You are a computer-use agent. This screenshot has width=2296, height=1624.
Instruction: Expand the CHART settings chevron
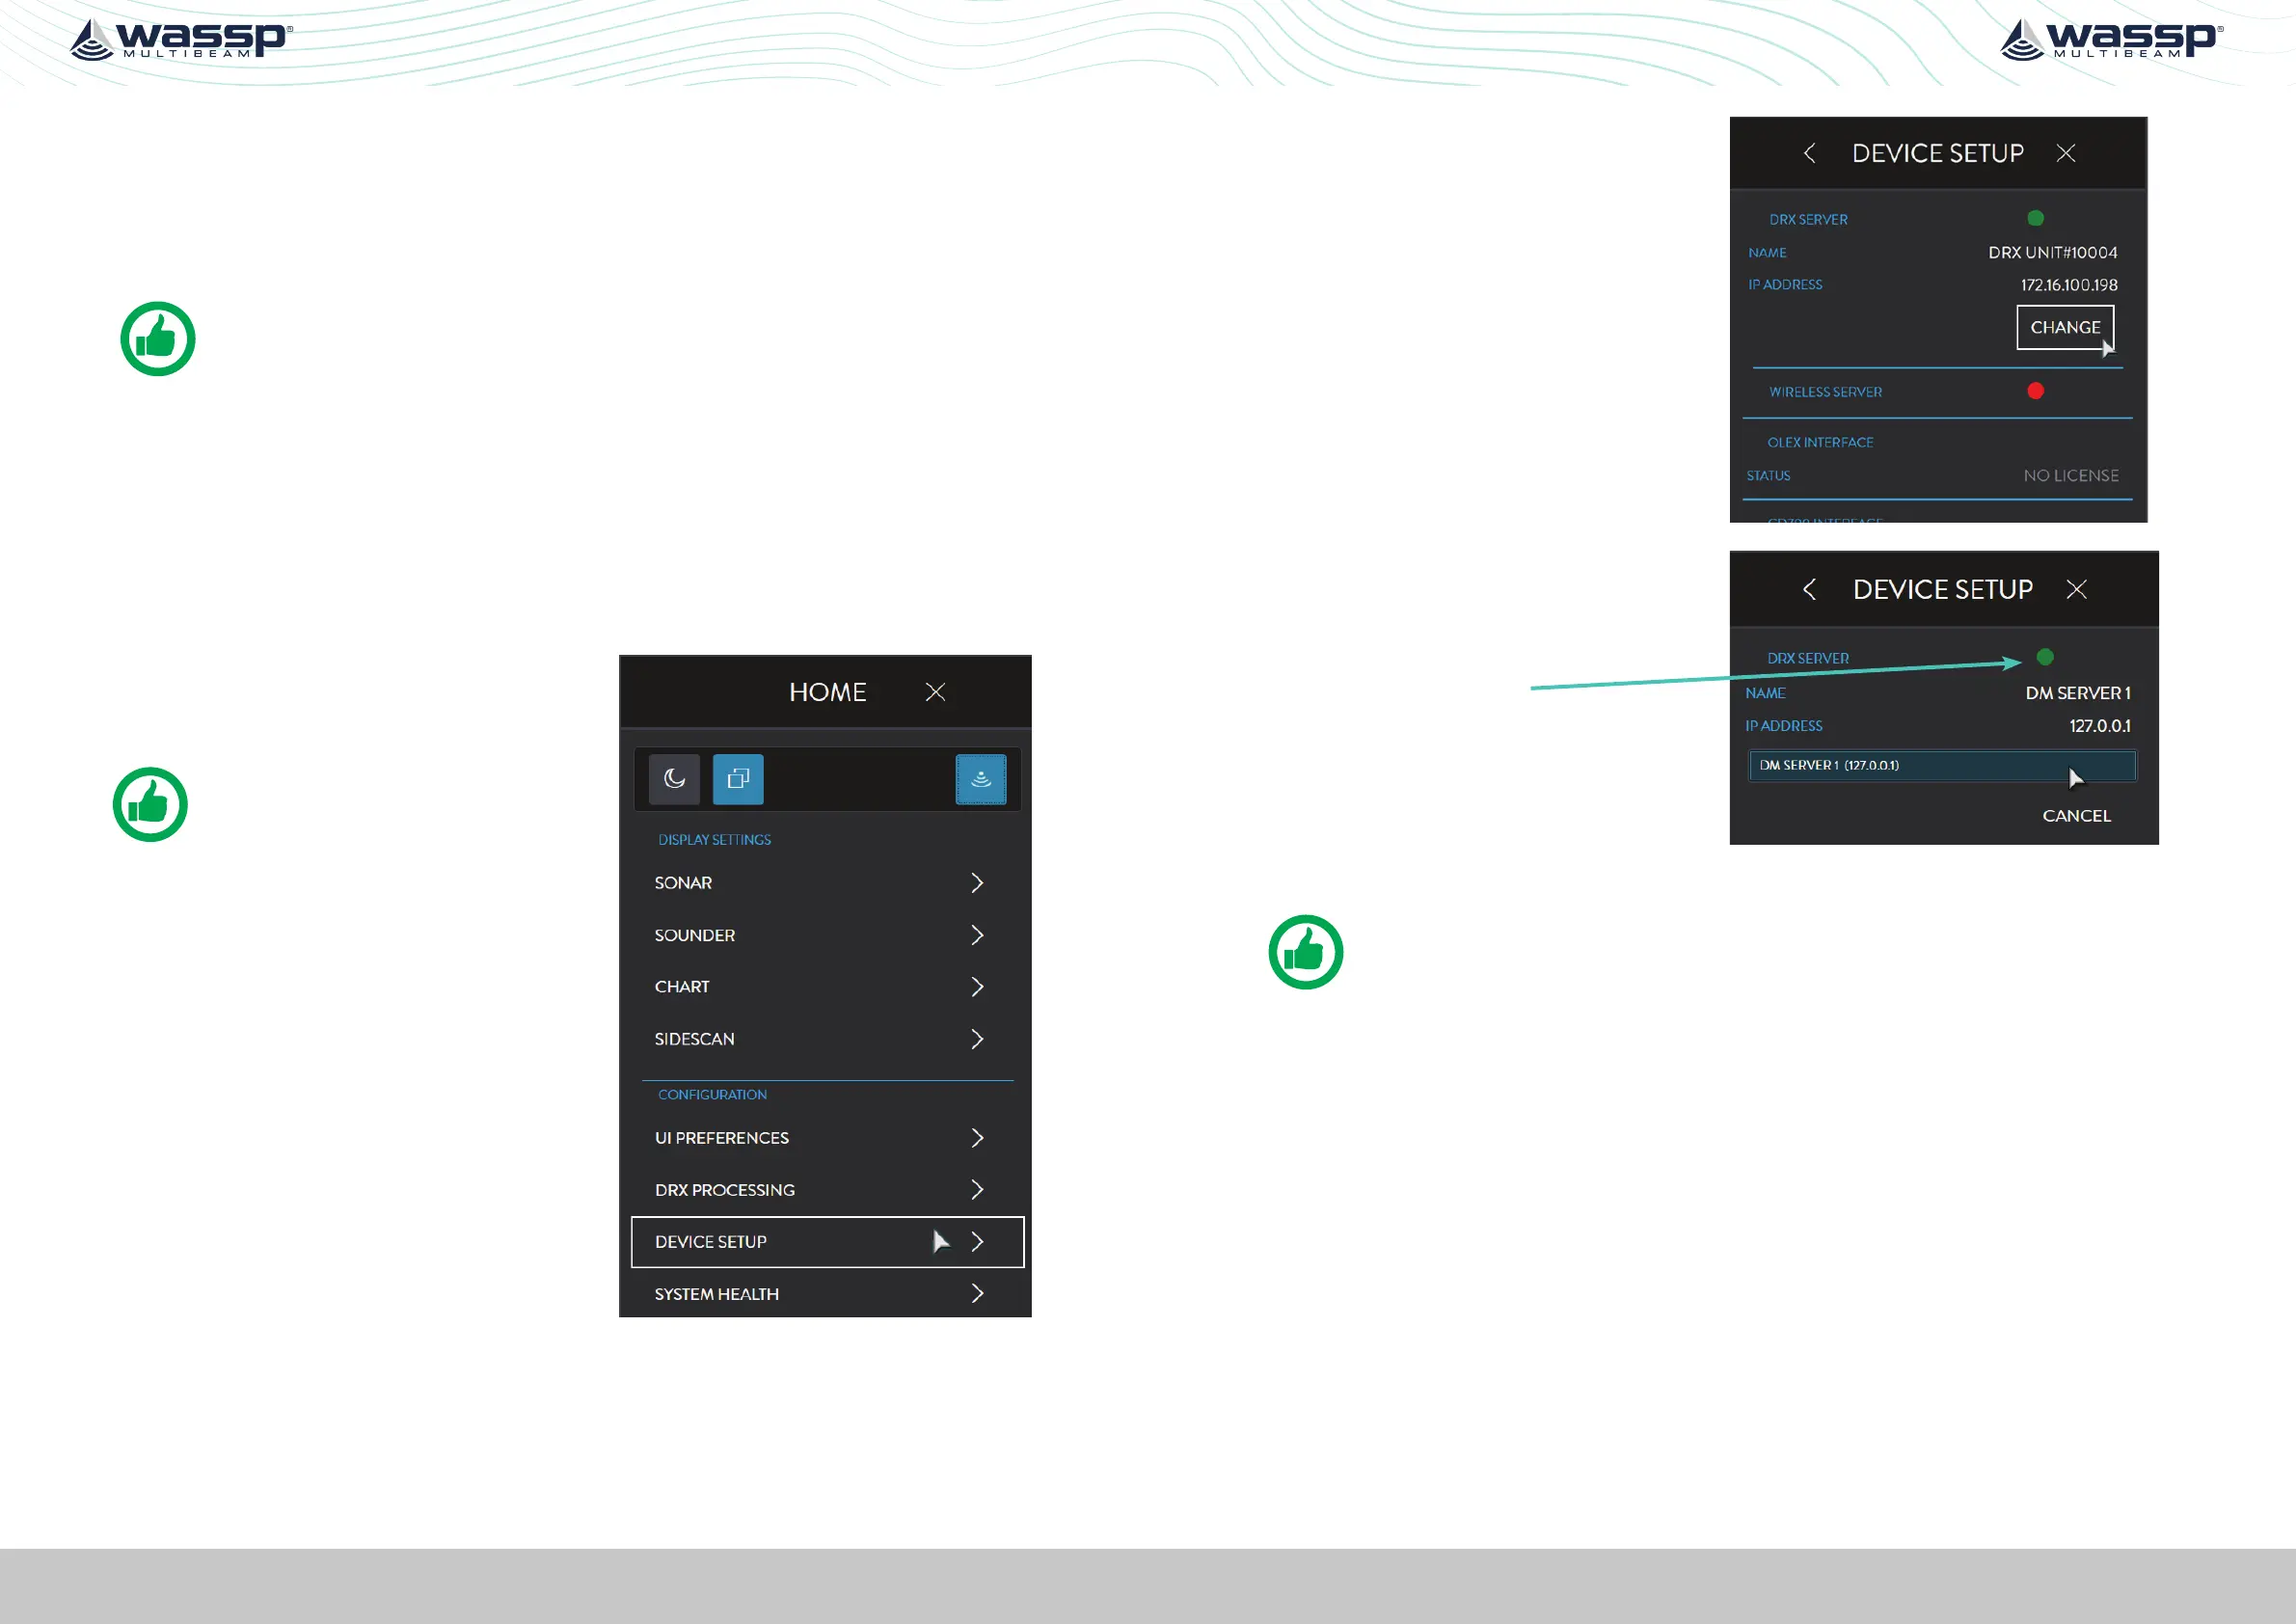[977, 987]
